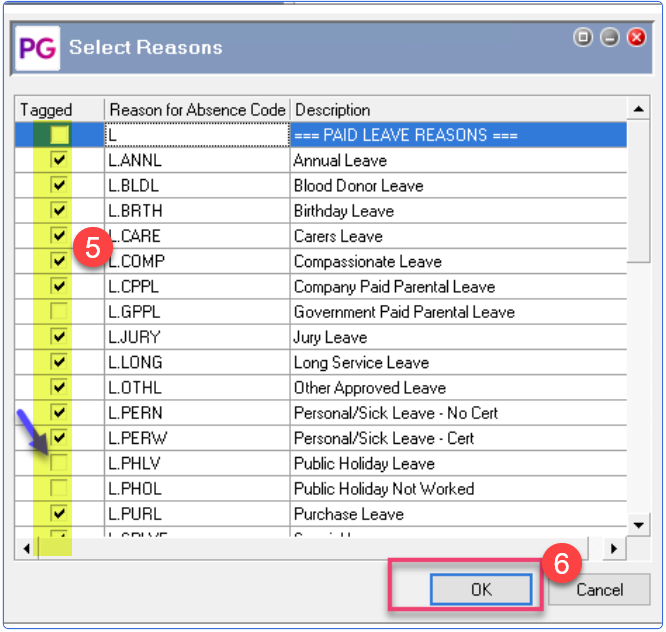Viewport: 666px width, 632px height.
Task: Tick the L.PHOL Public Holiday Not Worked checkbox
Action: coord(59,489)
